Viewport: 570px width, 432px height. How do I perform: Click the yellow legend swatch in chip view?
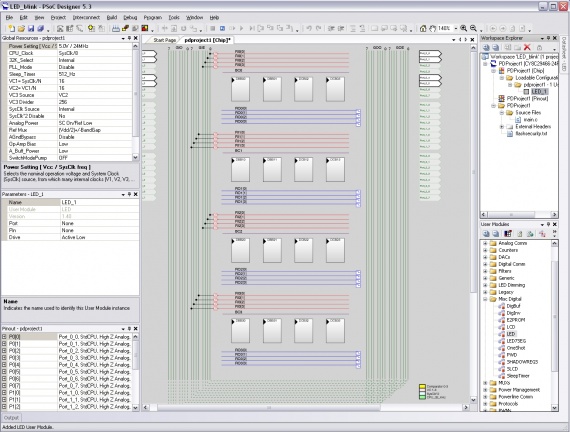point(422,387)
